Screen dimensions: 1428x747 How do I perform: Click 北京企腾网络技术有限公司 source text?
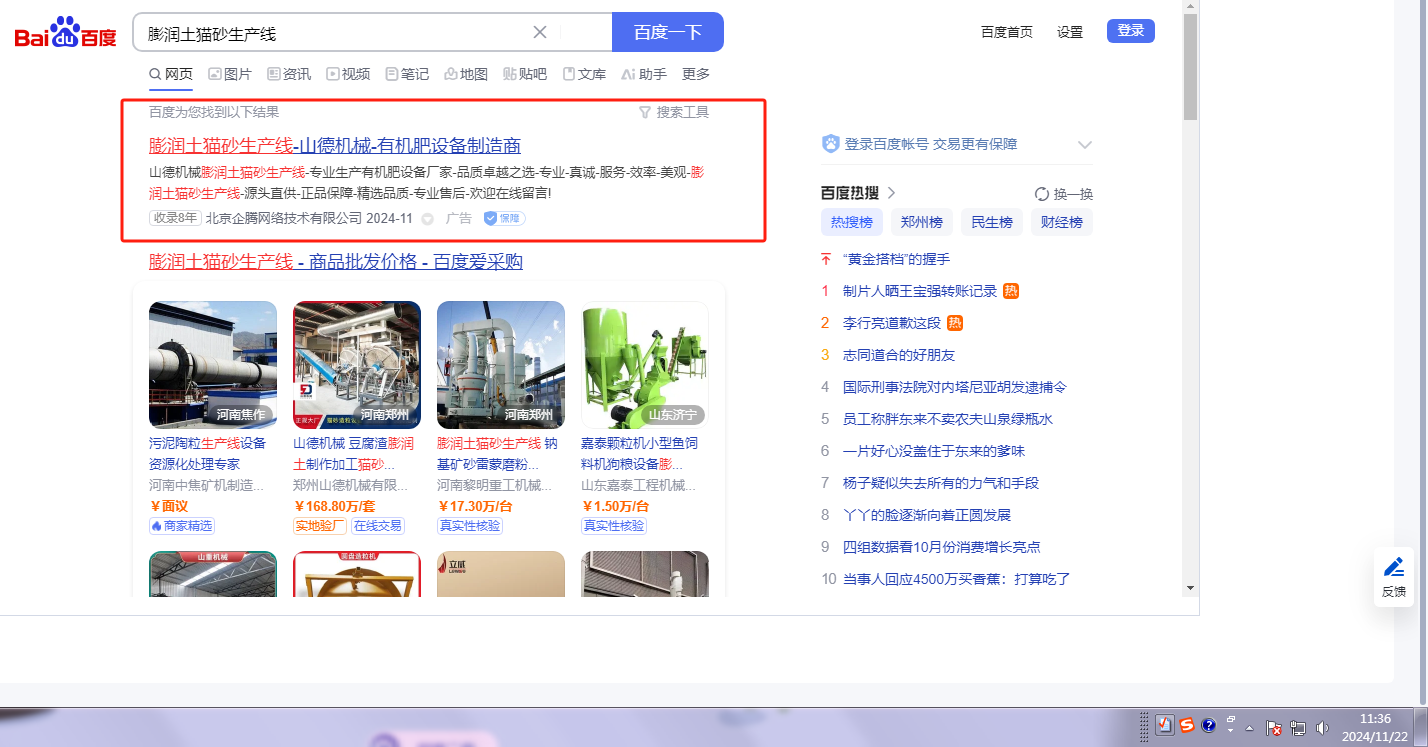pyautogui.click(x=284, y=218)
